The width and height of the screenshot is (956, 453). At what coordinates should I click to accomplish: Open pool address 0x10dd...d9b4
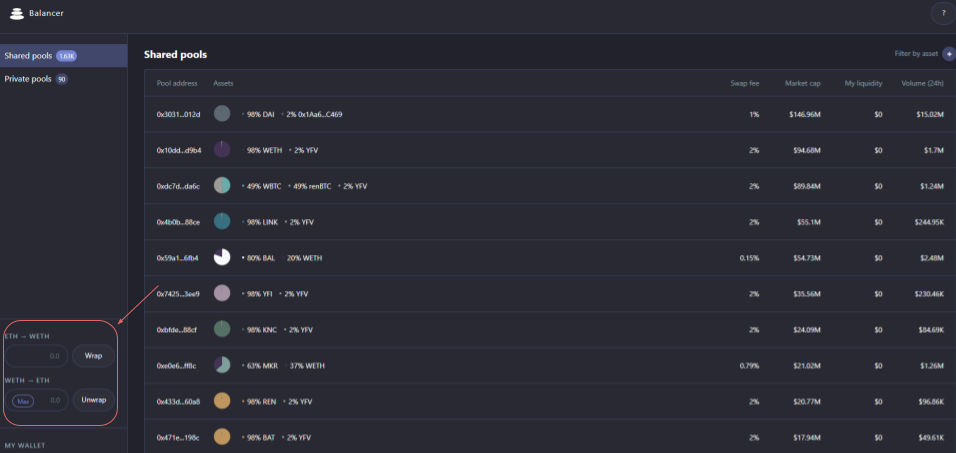point(178,150)
